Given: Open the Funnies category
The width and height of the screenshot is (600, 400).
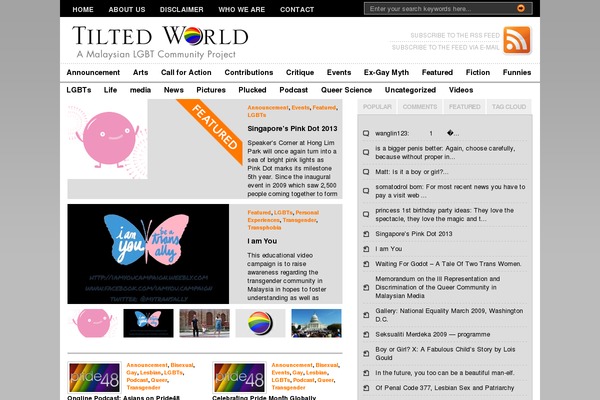Looking at the screenshot, I should 517,72.
